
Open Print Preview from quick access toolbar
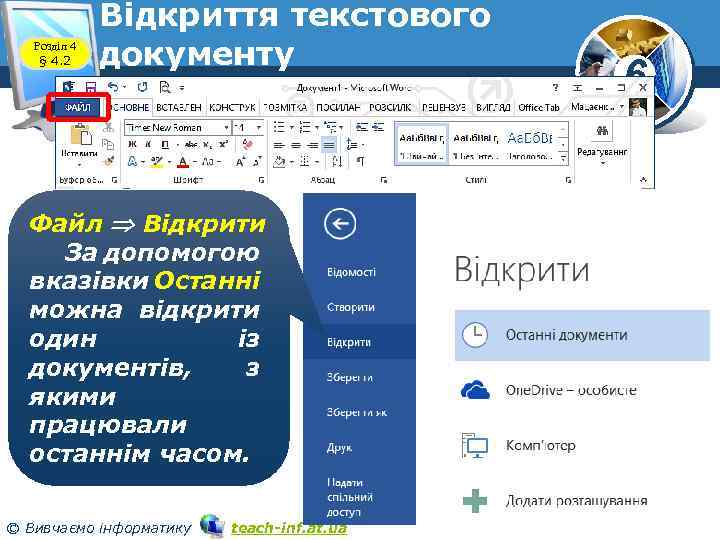click(164, 87)
